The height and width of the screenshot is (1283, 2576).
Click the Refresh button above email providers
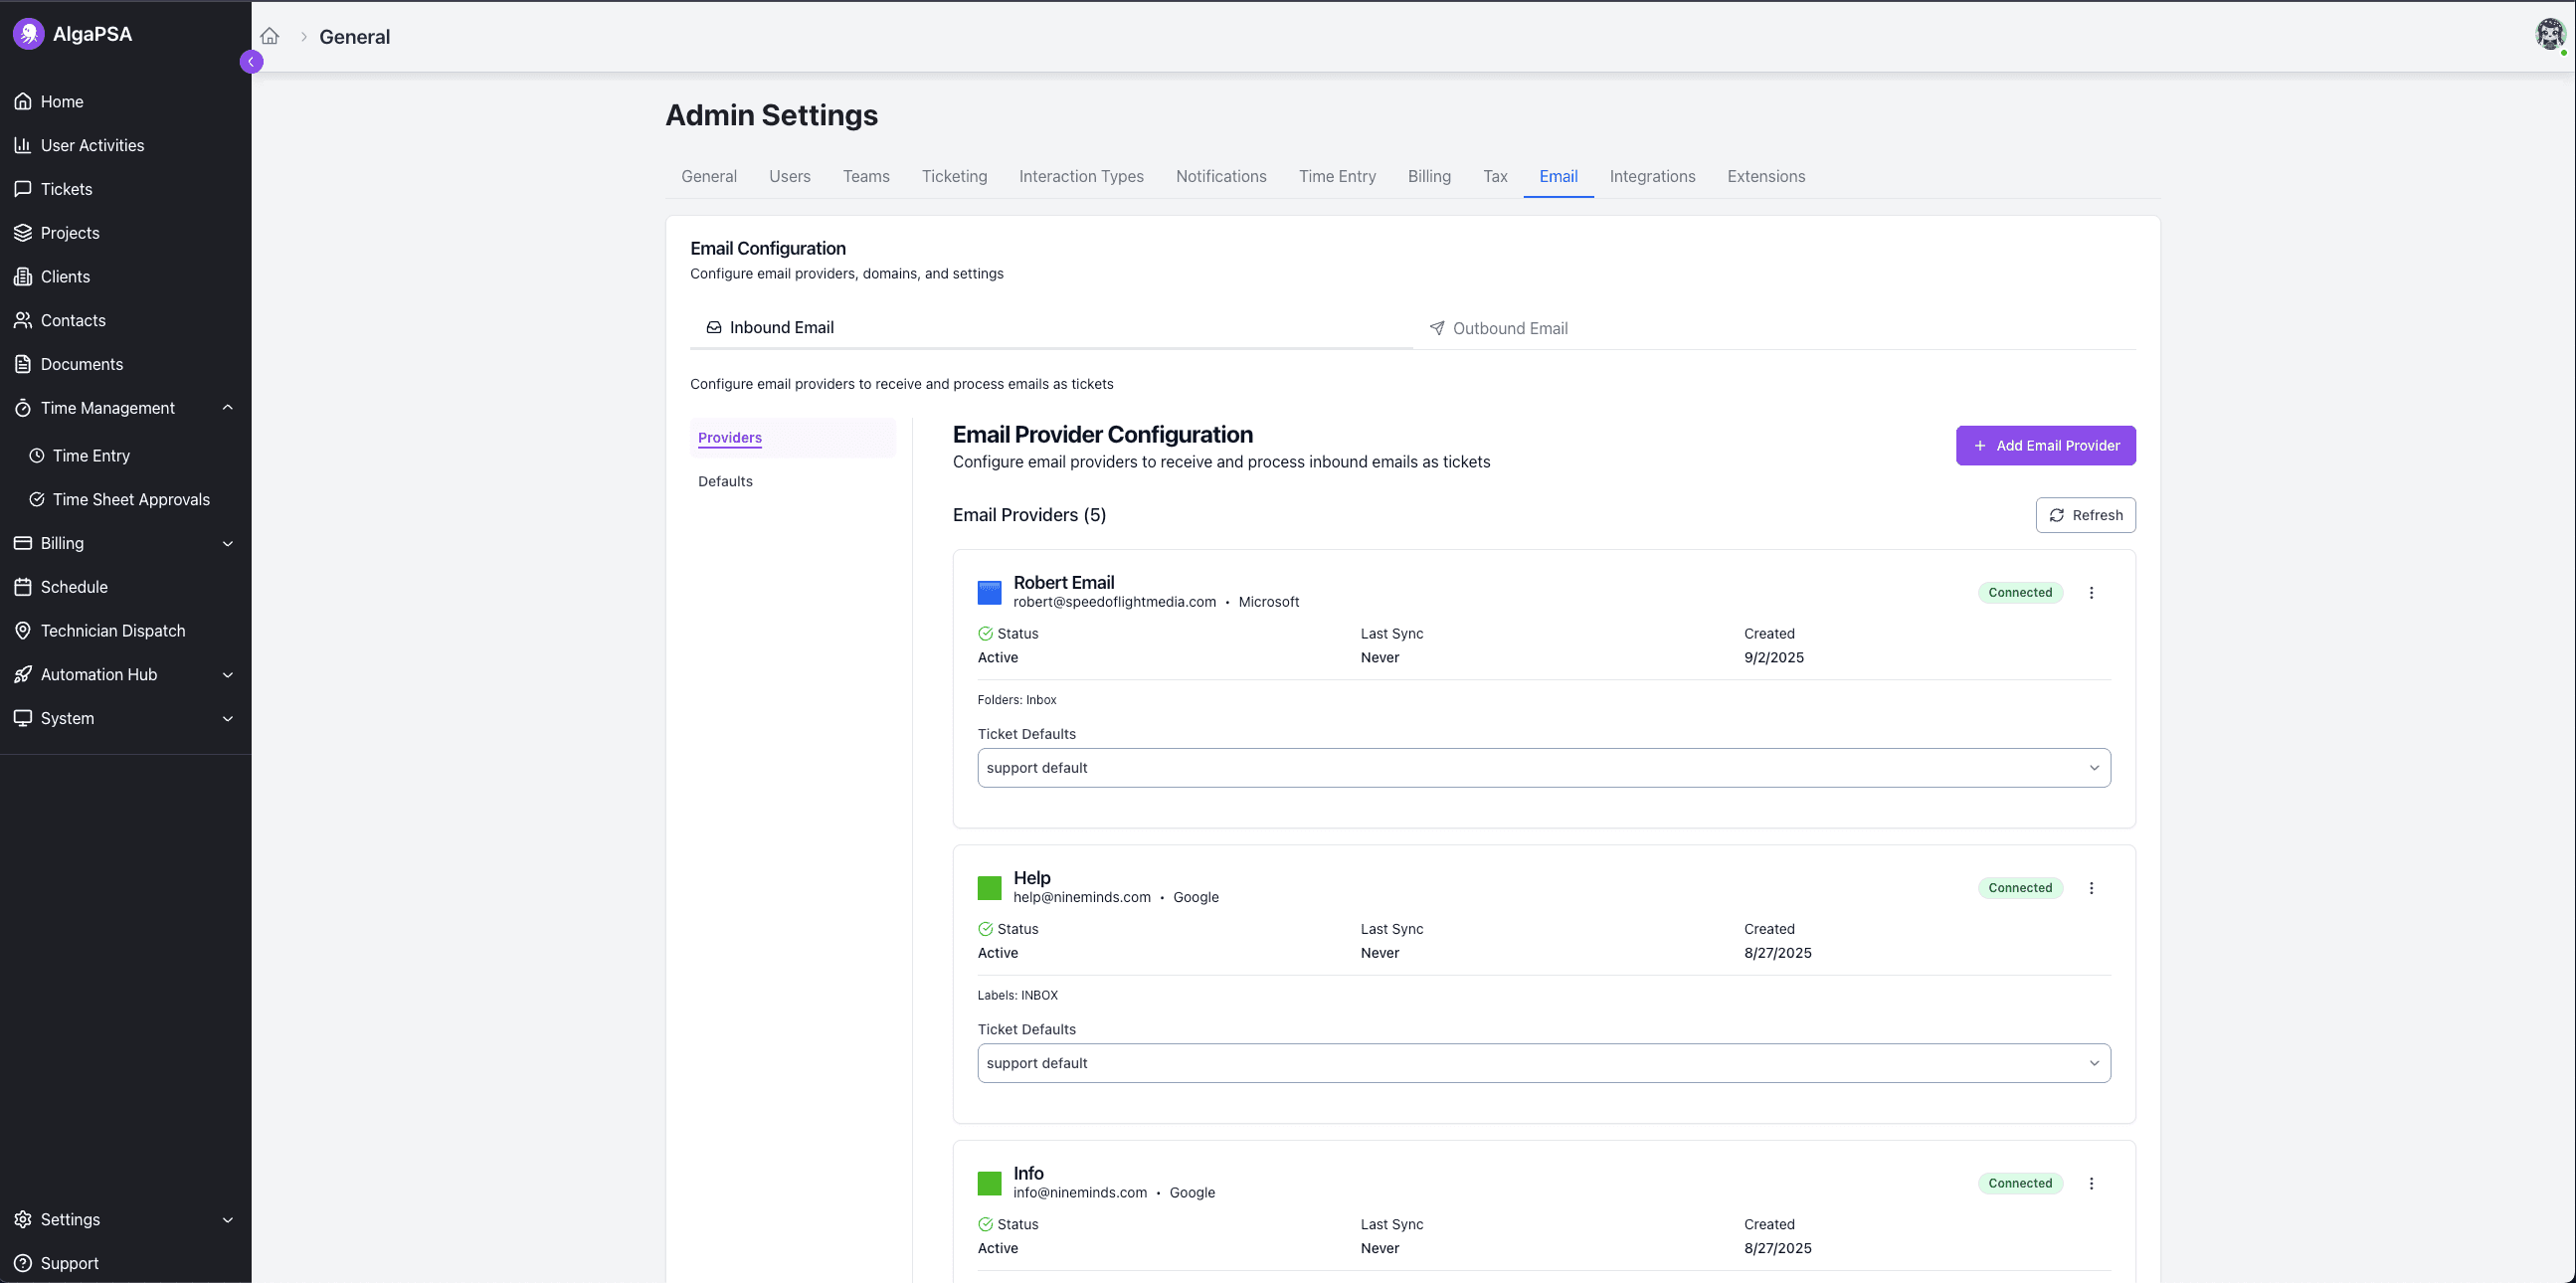coord(2085,514)
